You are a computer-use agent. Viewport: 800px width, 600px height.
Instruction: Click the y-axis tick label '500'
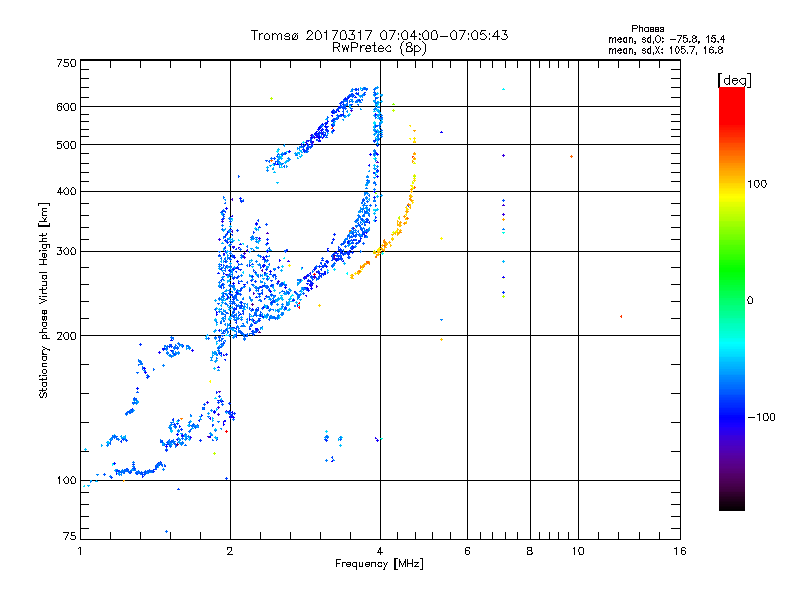coord(66,145)
